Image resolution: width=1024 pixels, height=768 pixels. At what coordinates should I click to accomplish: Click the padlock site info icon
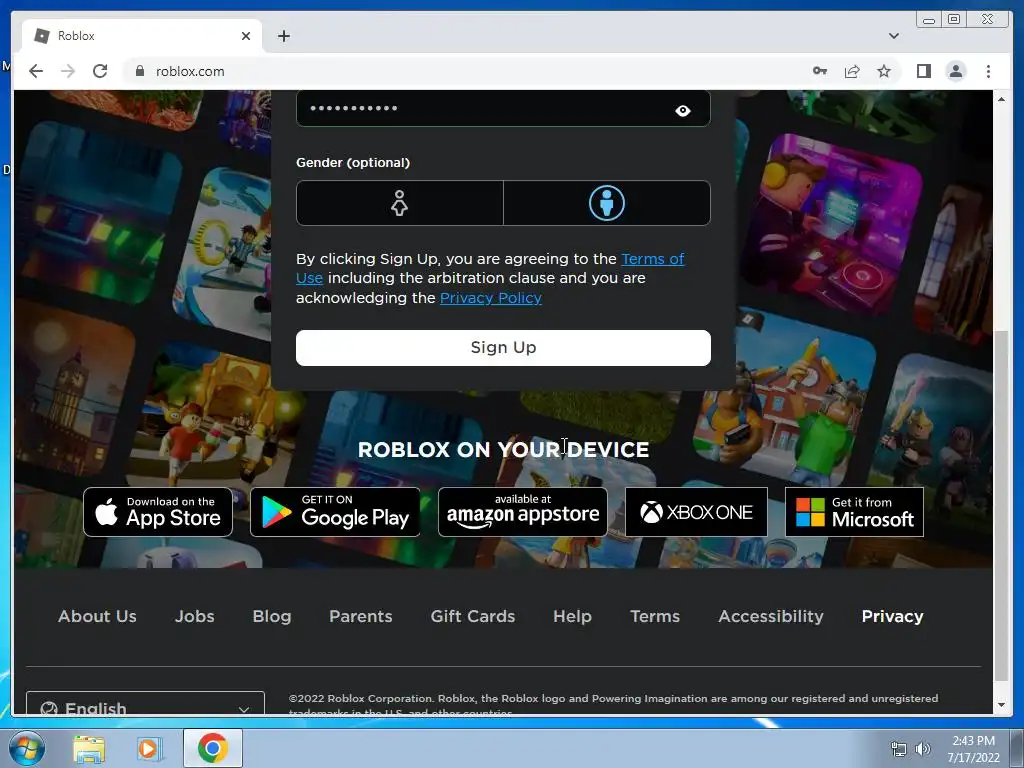coord(139,71)
